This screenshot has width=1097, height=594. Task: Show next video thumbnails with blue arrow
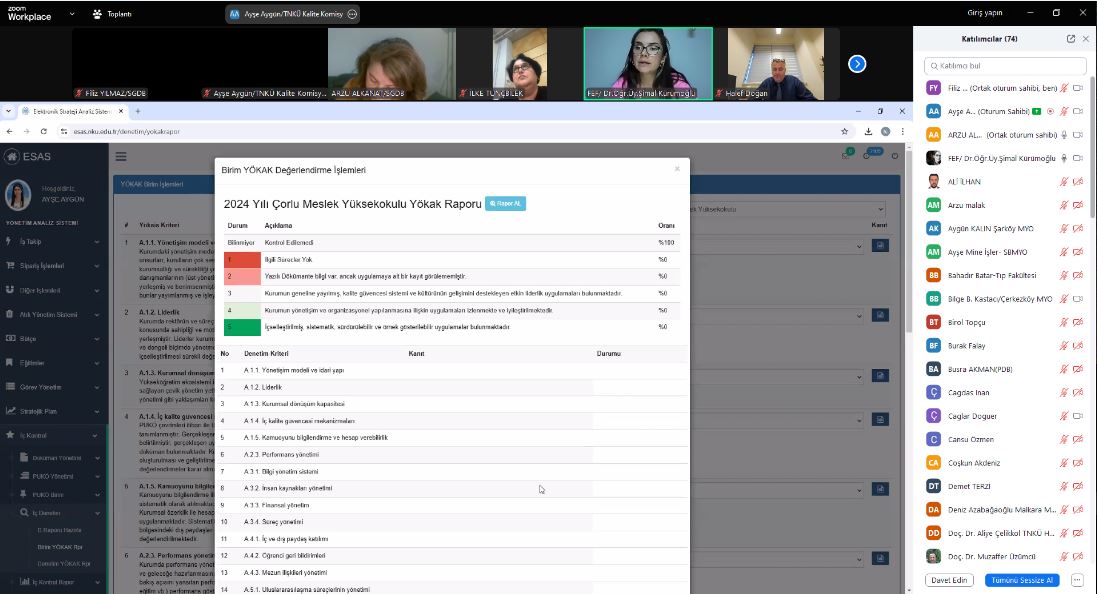857,64
